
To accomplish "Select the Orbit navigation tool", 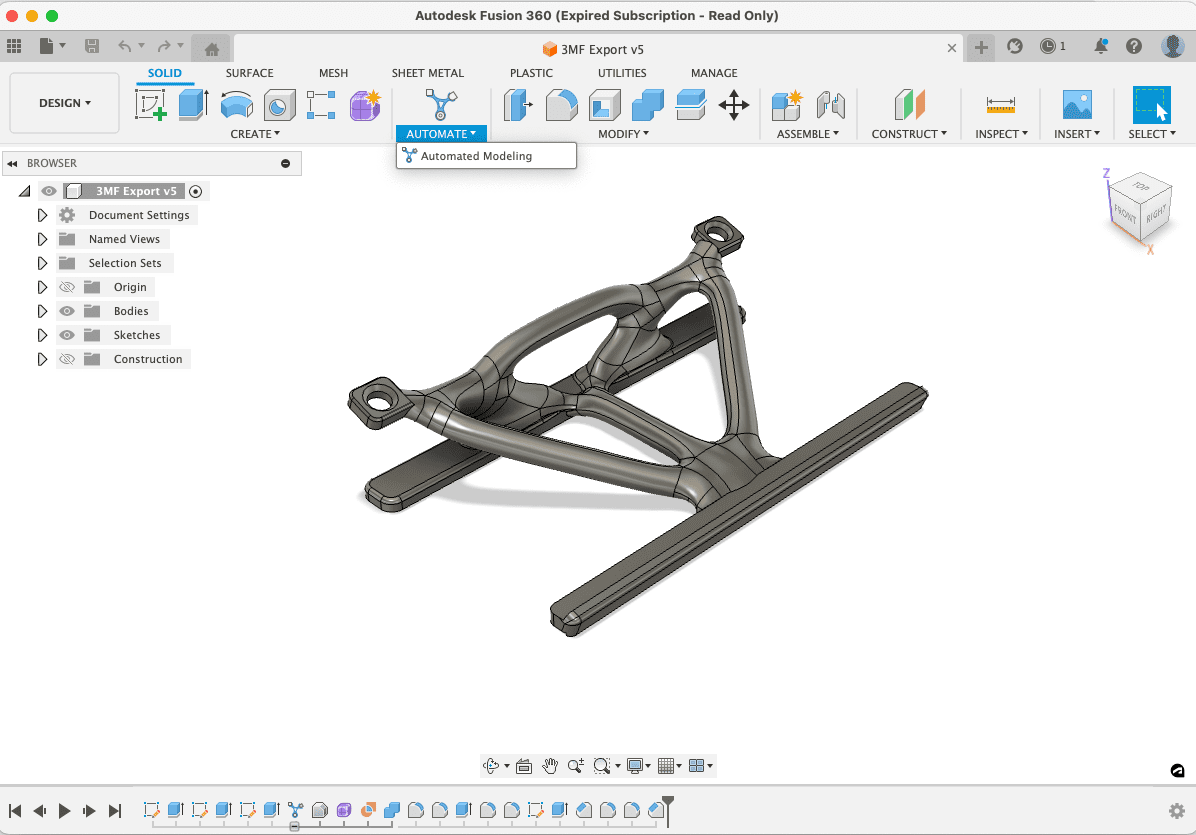I will coord(491,766).
